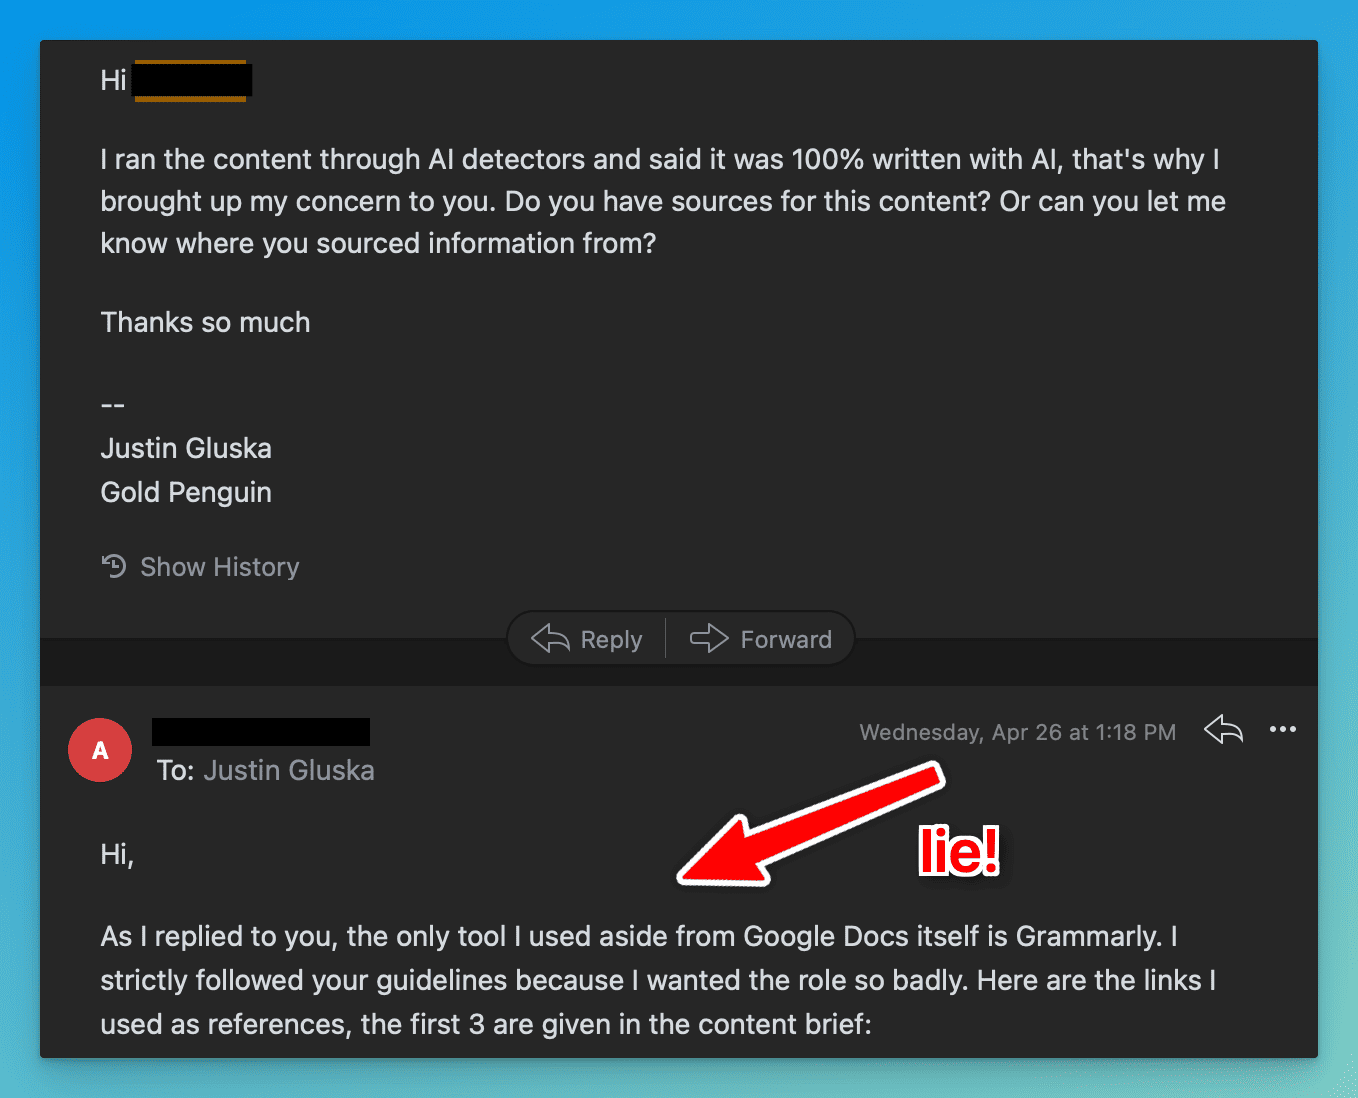The image size is (1358, 1098).
Task: Click the redacted sender name in the second email
Action: (x=261, y=732)
